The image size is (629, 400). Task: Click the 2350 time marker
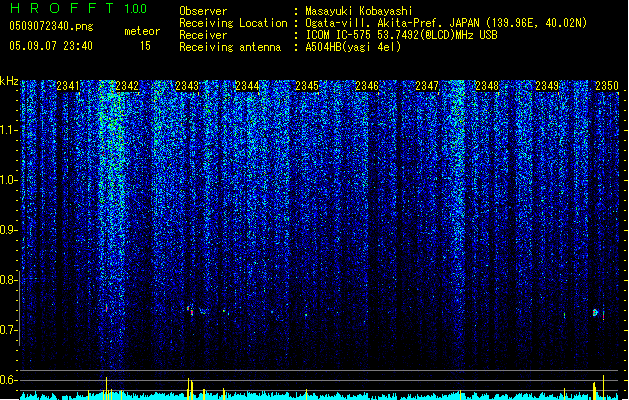(607, 85)
